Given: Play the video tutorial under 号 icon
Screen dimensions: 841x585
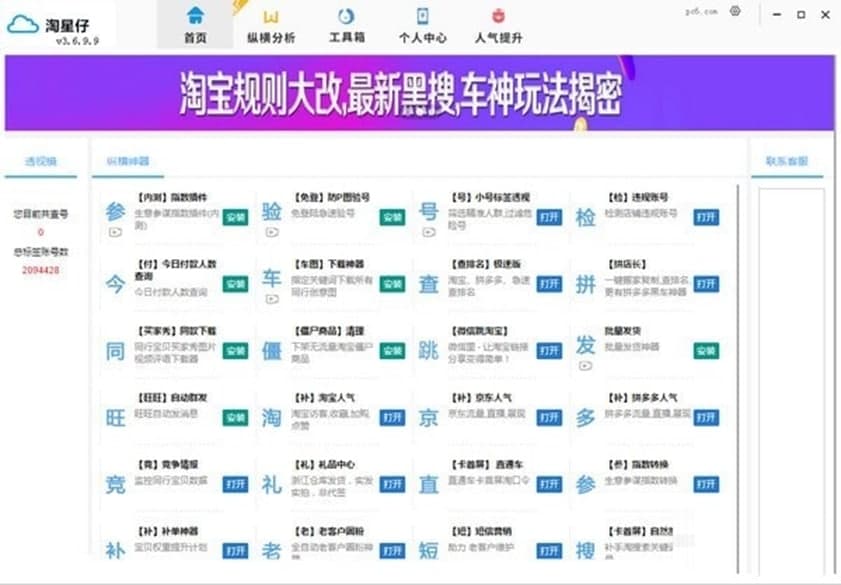Looking at the screenshot, I should (x=429, y=232).
